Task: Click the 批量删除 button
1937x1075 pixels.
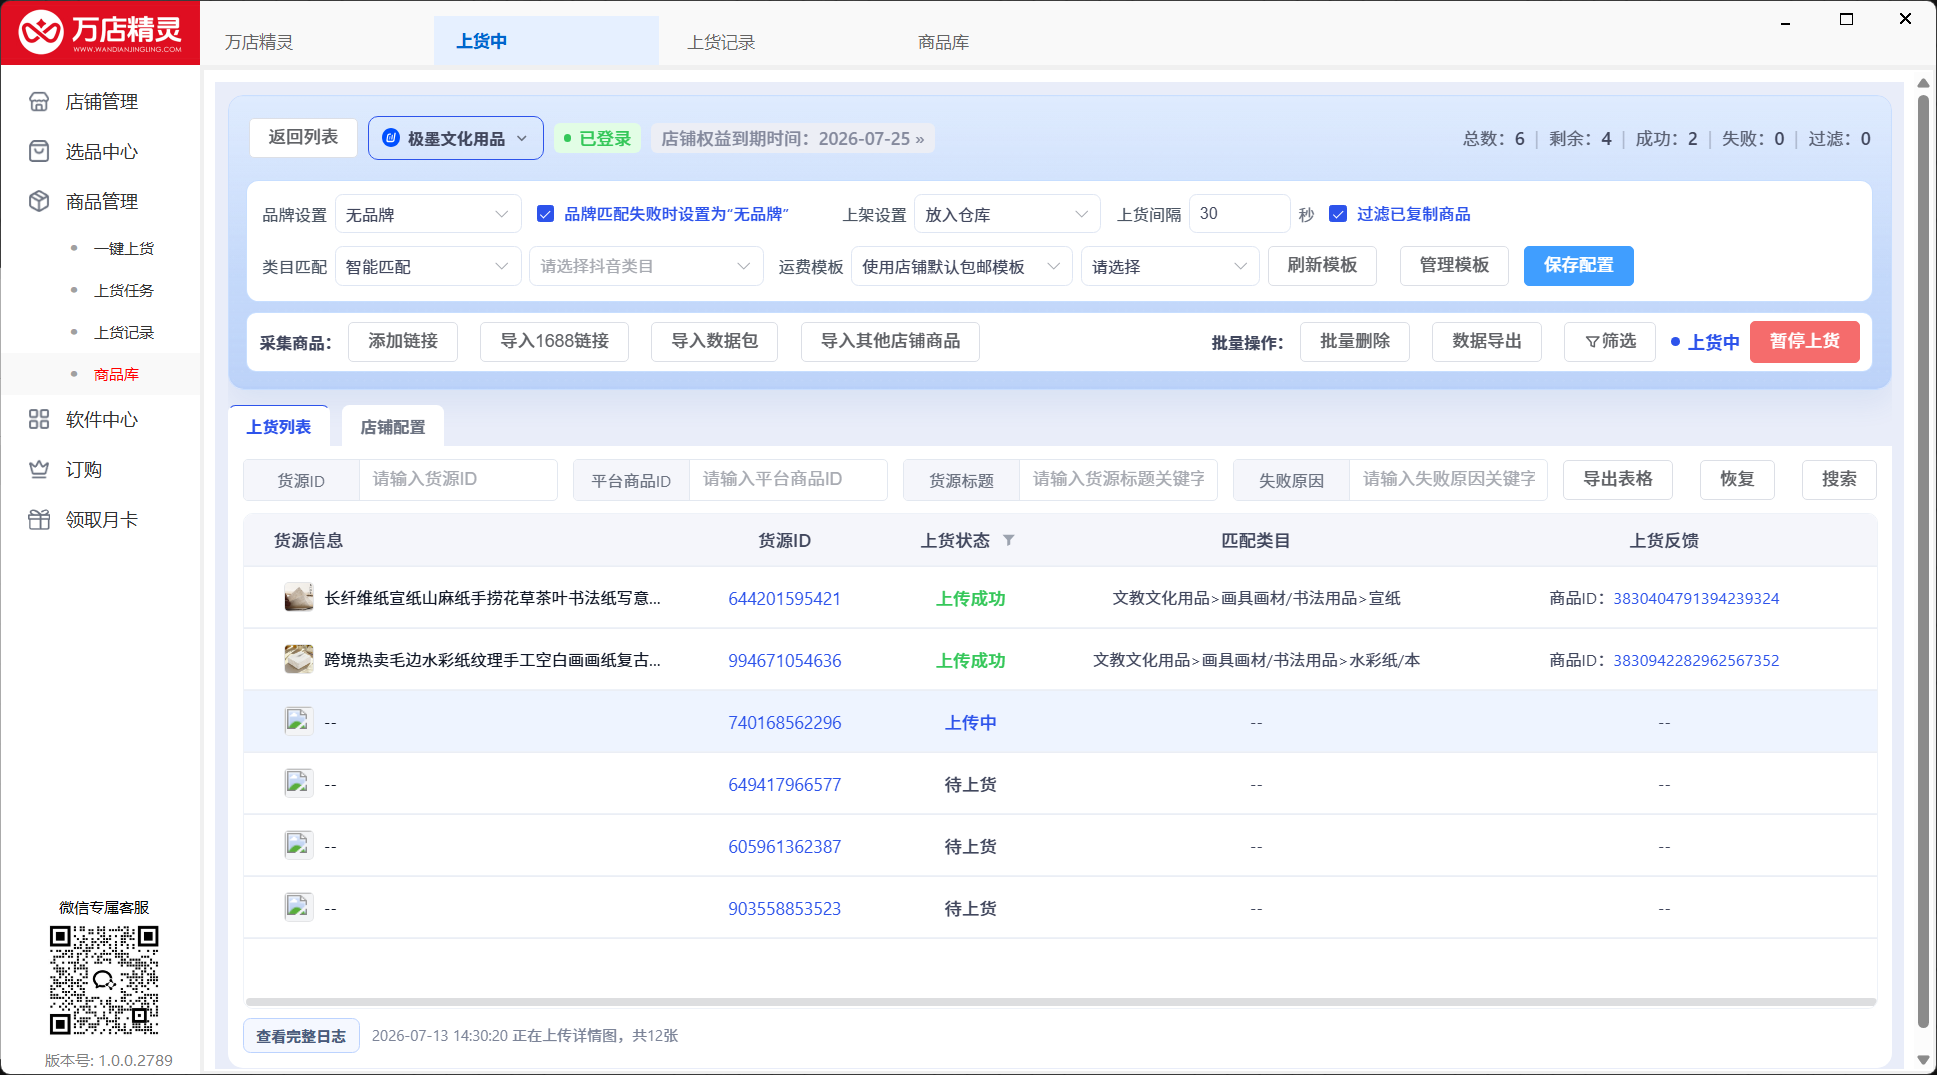Action: coord(1355,341)
